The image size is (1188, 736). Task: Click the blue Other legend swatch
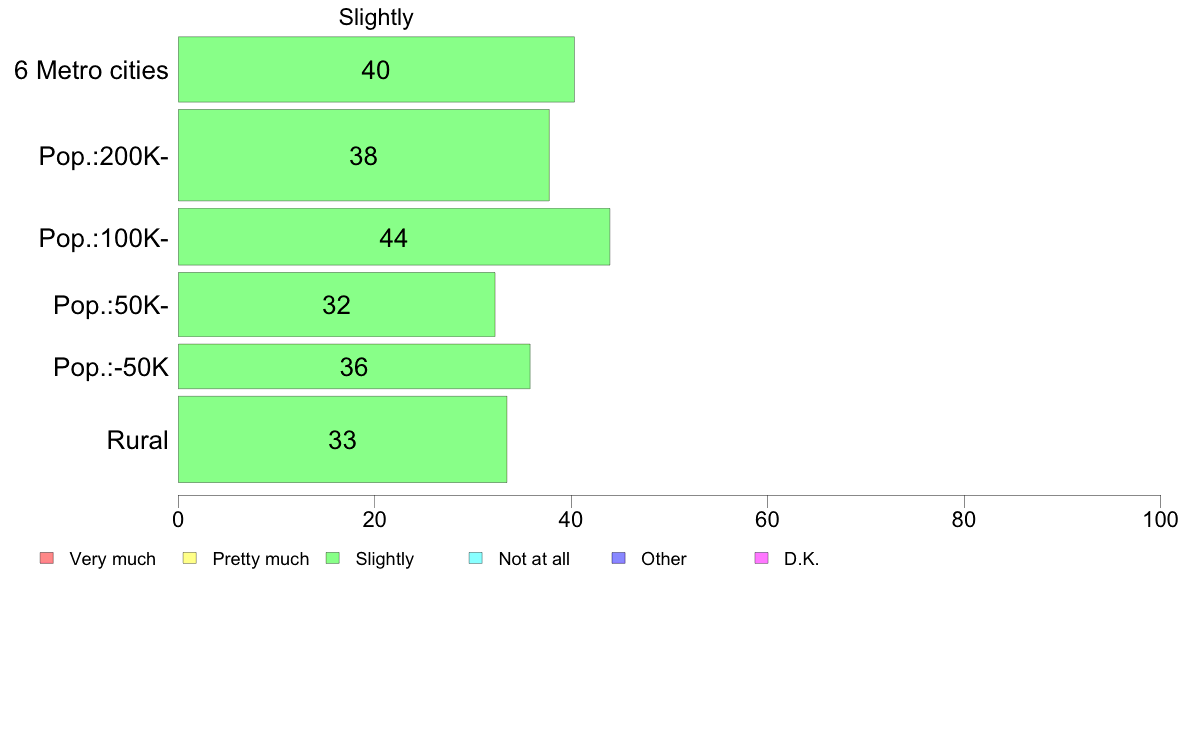tap(618, 559)
